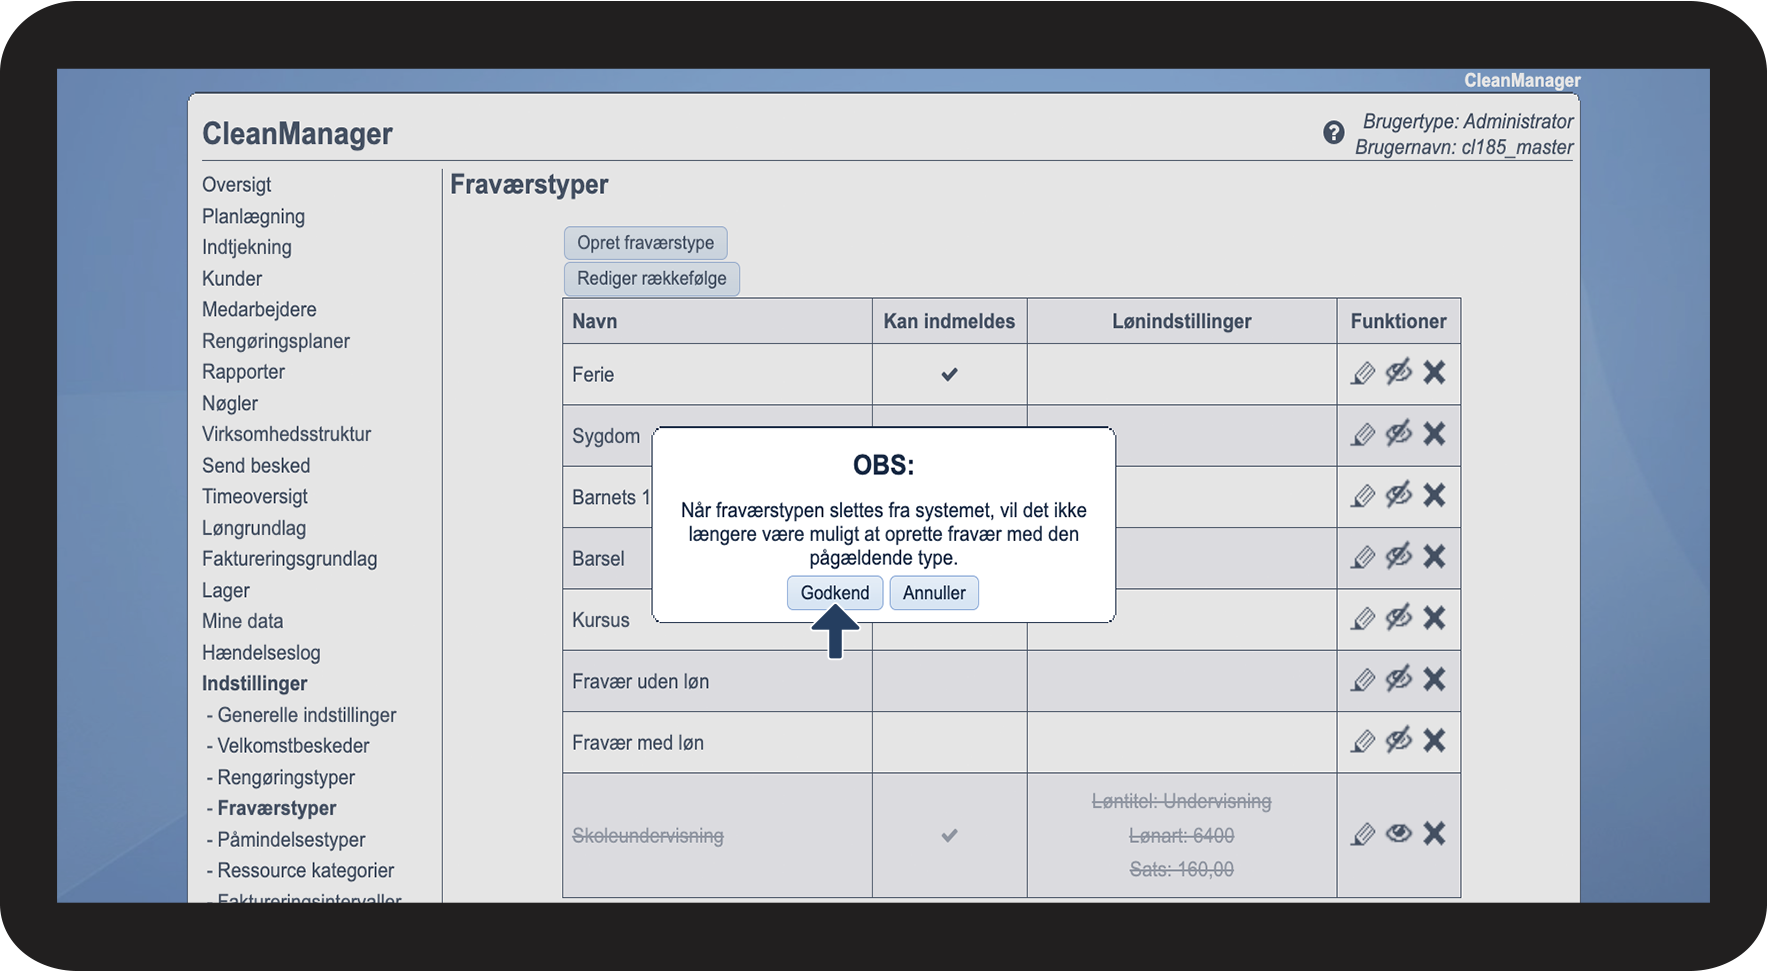Screen dimensions: 1767x971
Task: Click the Fravær med løn name cell
Action: pyautogui.click(x=717, y=743)
